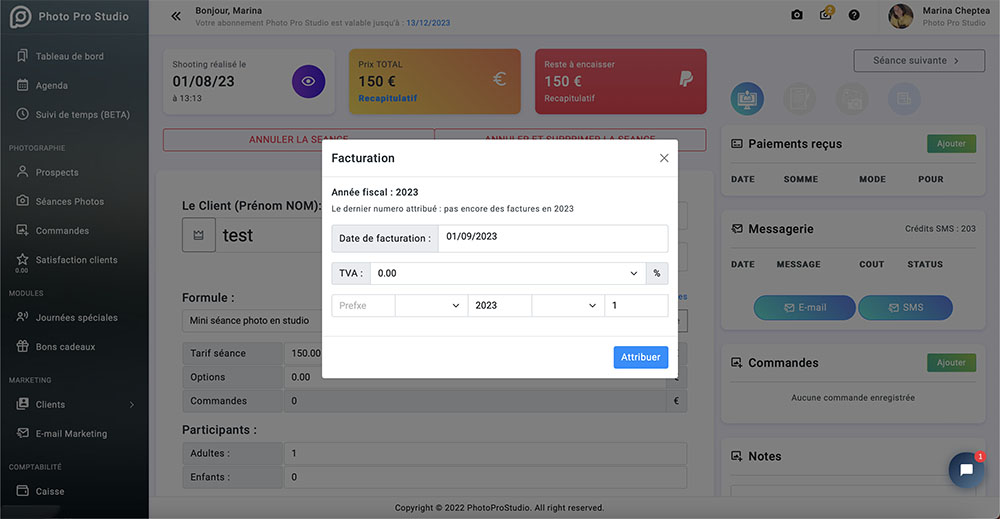Open the TVA dropdown

tap(508, 274)
